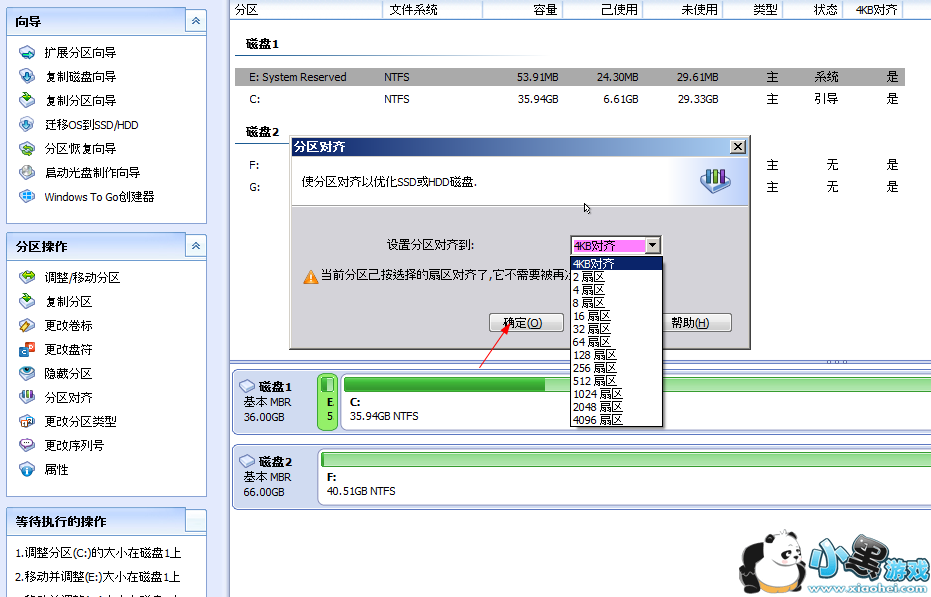Viewport: 931px width, 597px height.
Task: Click the warning triangle icon in dialog
Action: click(311, 277)
